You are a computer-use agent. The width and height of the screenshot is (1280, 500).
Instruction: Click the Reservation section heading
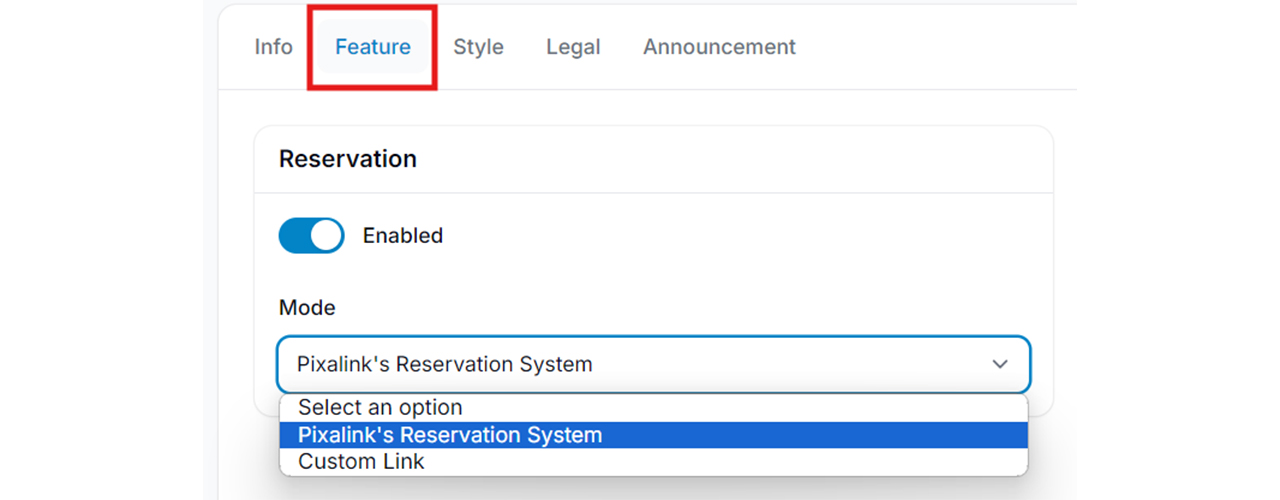tap(348, 159)
